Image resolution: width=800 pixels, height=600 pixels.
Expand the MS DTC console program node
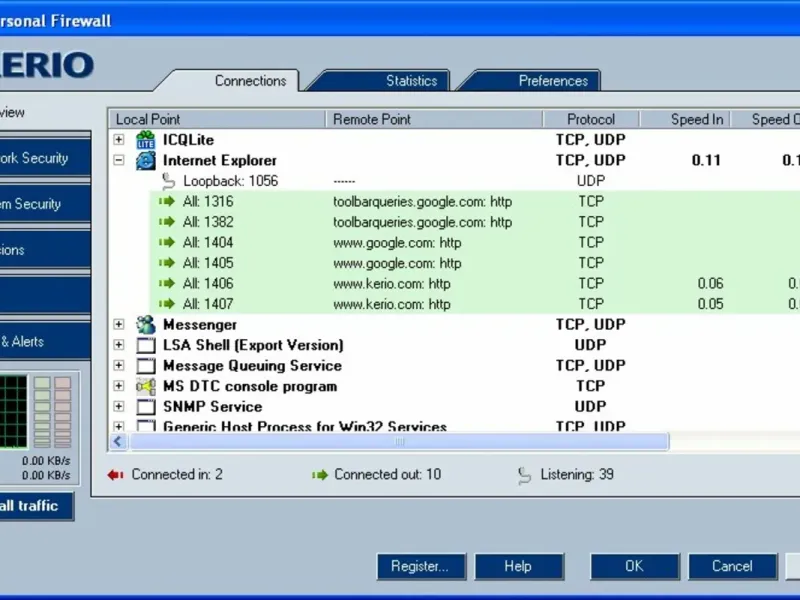[119, 386]
